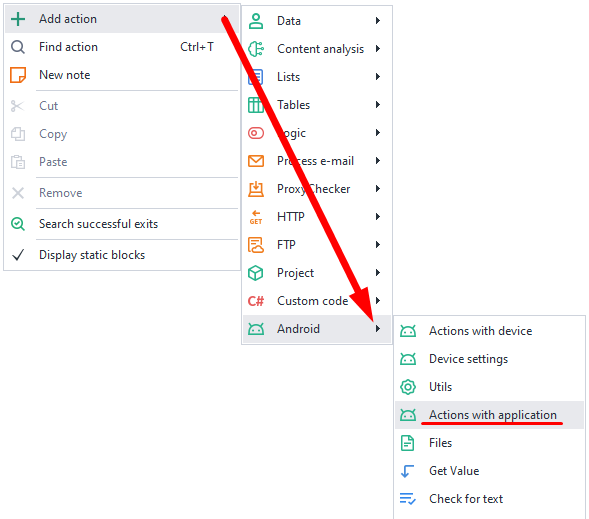This screenshot has width=589, height=519.
Task: Expand the Data submenu arrow
Action: tap(378, 21)
